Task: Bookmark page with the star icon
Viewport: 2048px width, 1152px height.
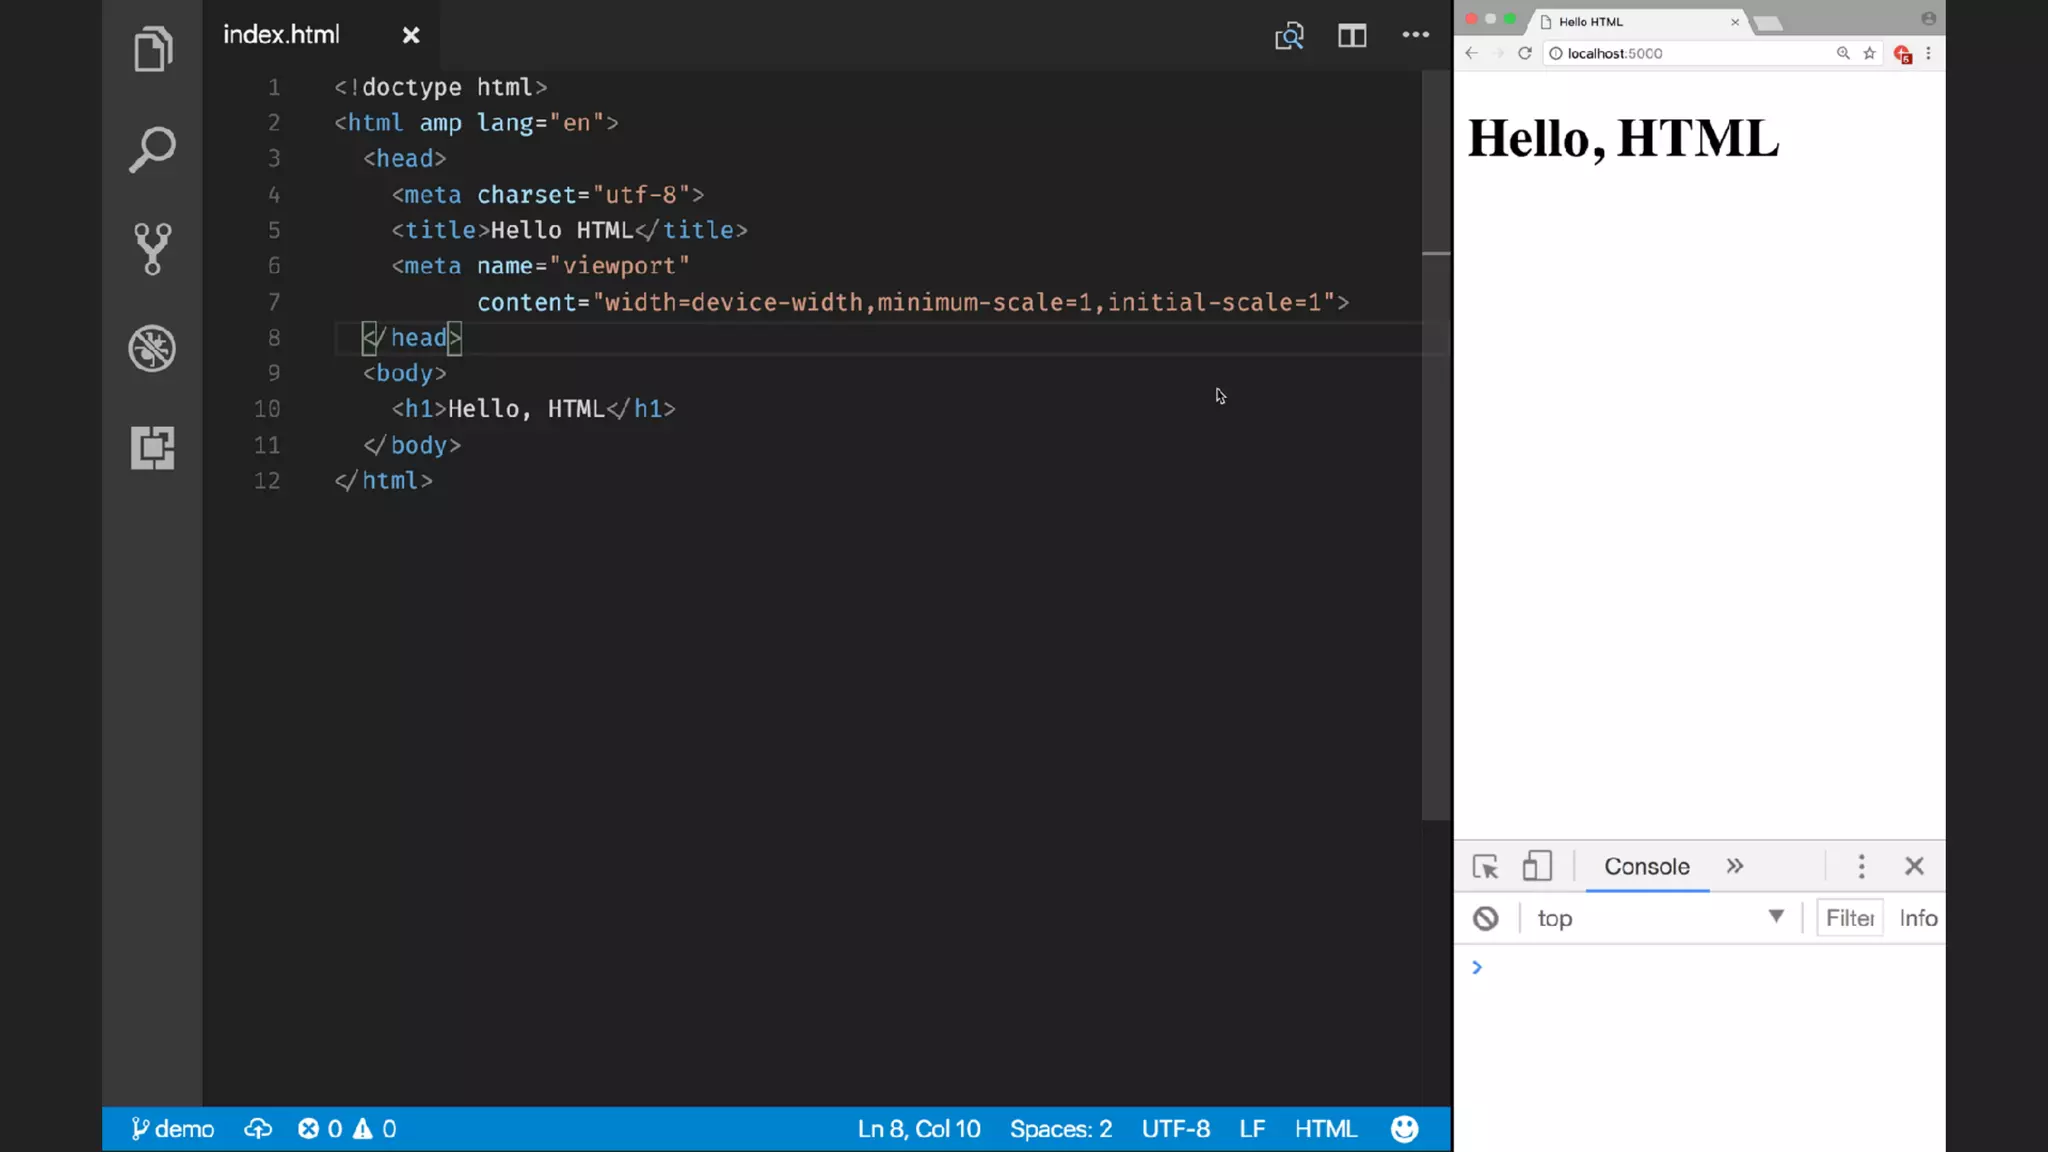Action: (1869, 53)
